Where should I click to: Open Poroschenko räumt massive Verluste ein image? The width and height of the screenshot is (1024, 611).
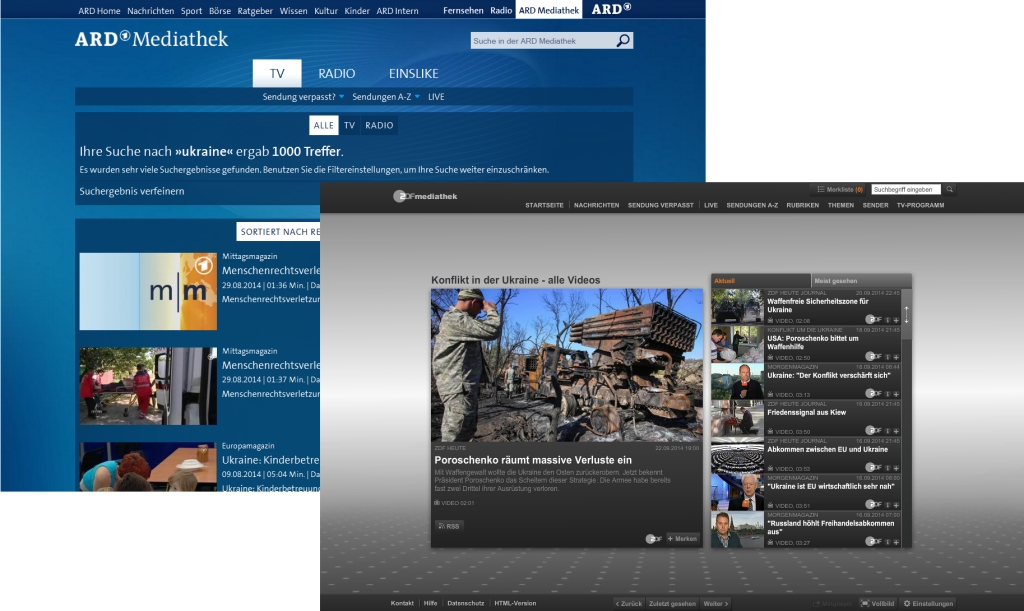click(x=567, y=366)
